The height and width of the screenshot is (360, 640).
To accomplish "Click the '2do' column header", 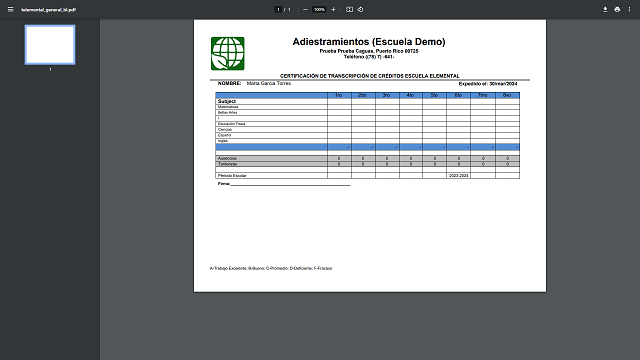I will pyautogui.click(x=362, y=95).
